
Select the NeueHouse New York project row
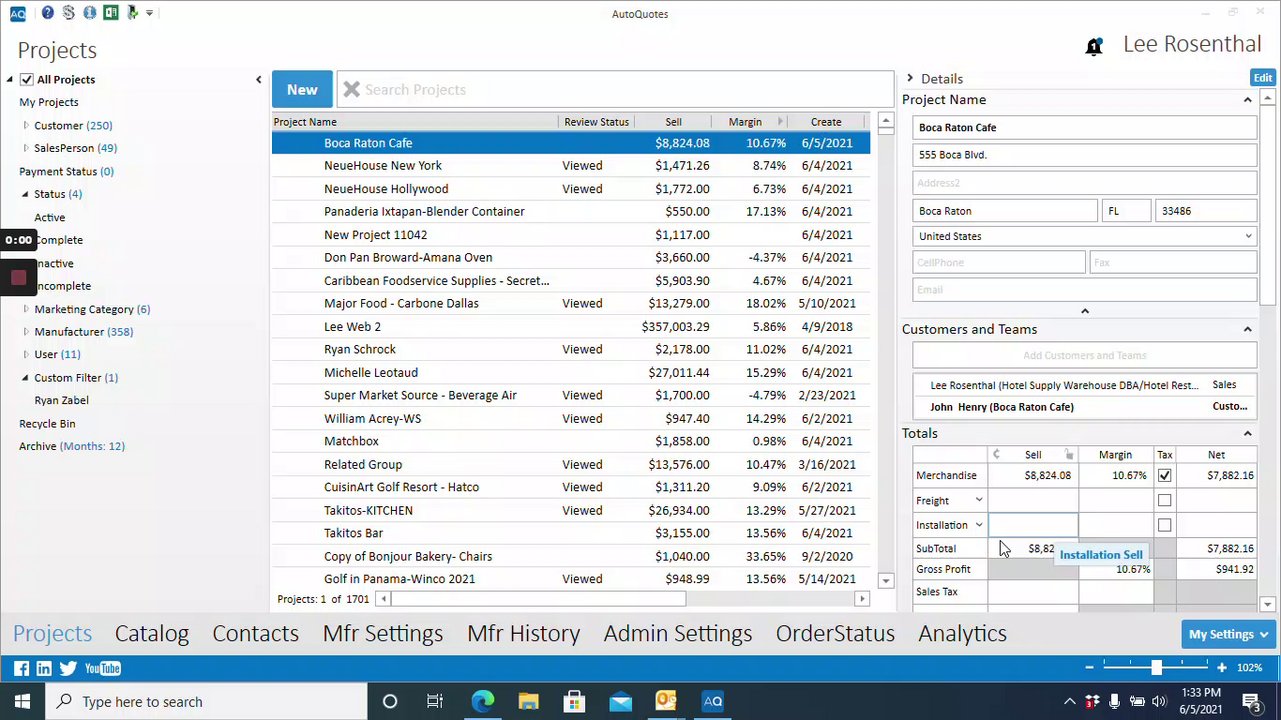[x=571, y=166]
